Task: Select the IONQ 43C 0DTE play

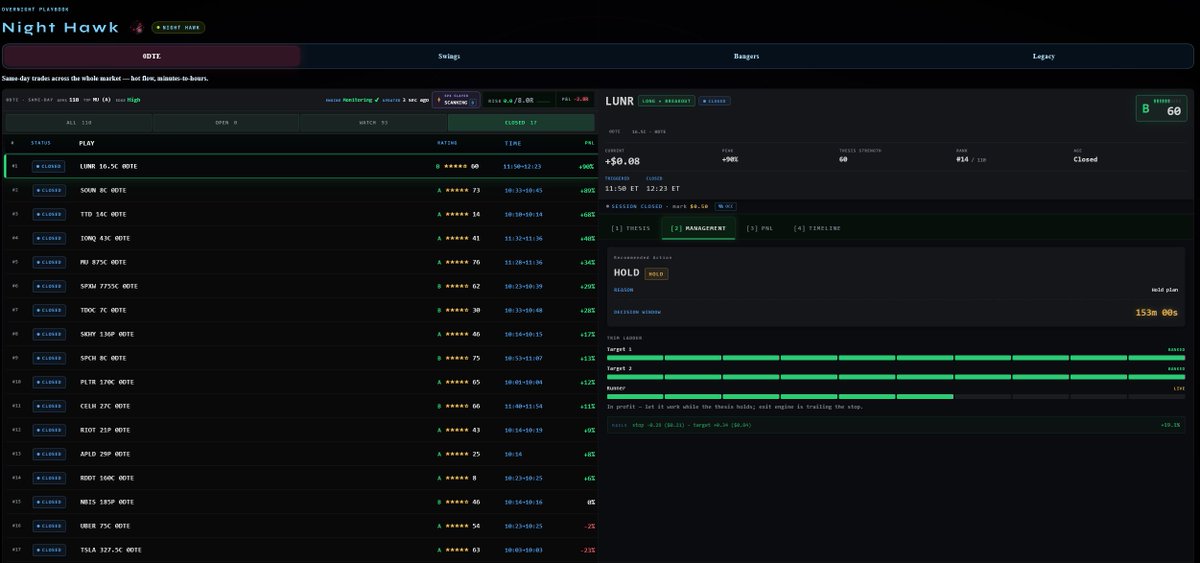Action: coord(300,238)
